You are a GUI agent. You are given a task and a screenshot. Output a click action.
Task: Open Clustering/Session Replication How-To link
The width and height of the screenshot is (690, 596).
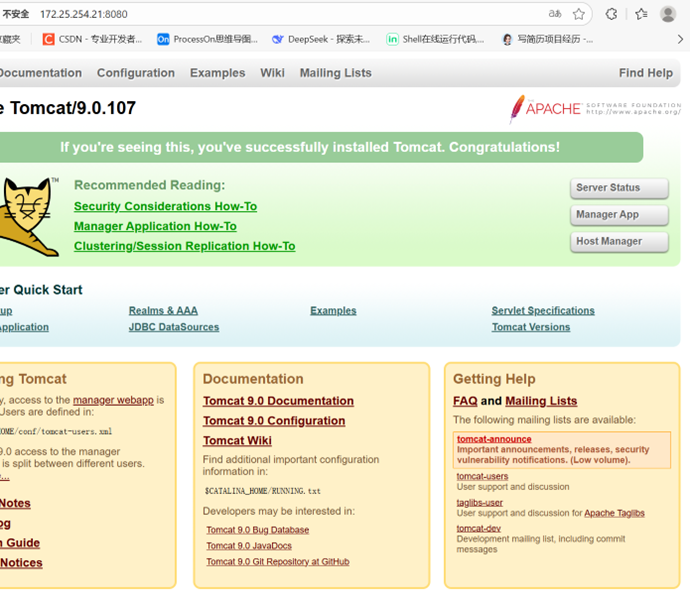184,246
